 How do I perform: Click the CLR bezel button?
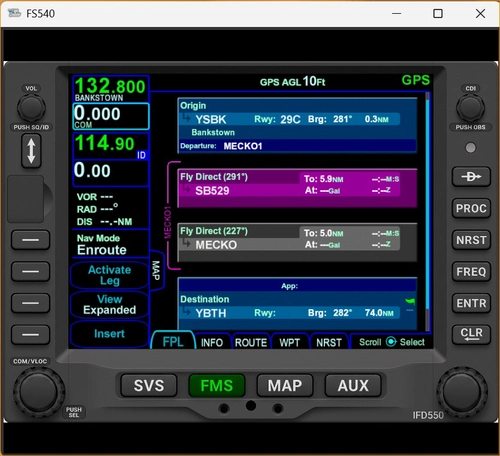coord(471,334)
